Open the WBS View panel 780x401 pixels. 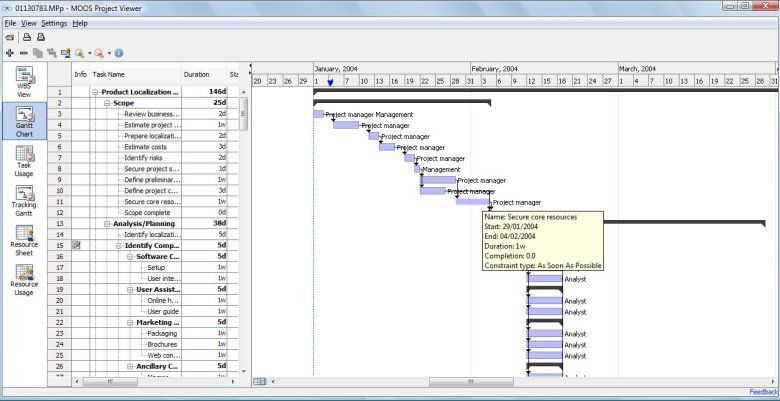coord(24,82)
